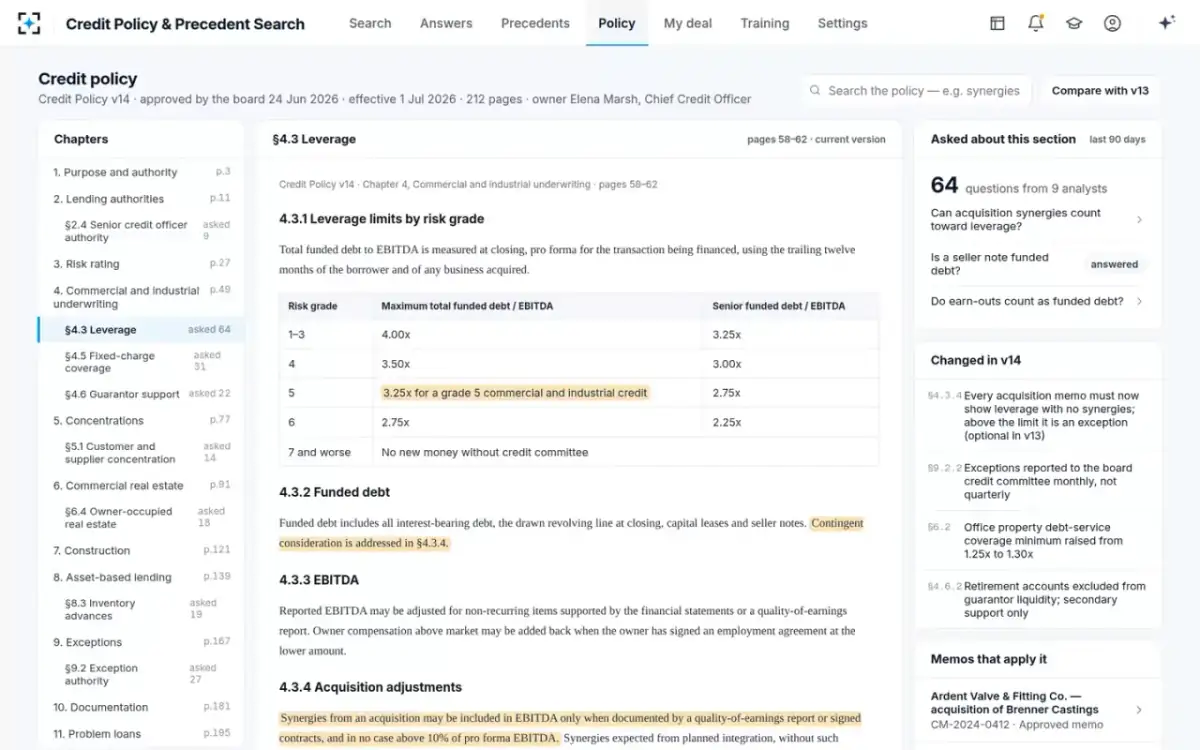Open the Settings tab
This screenshot has width=1200, height=750.
[x=842, y=23]
